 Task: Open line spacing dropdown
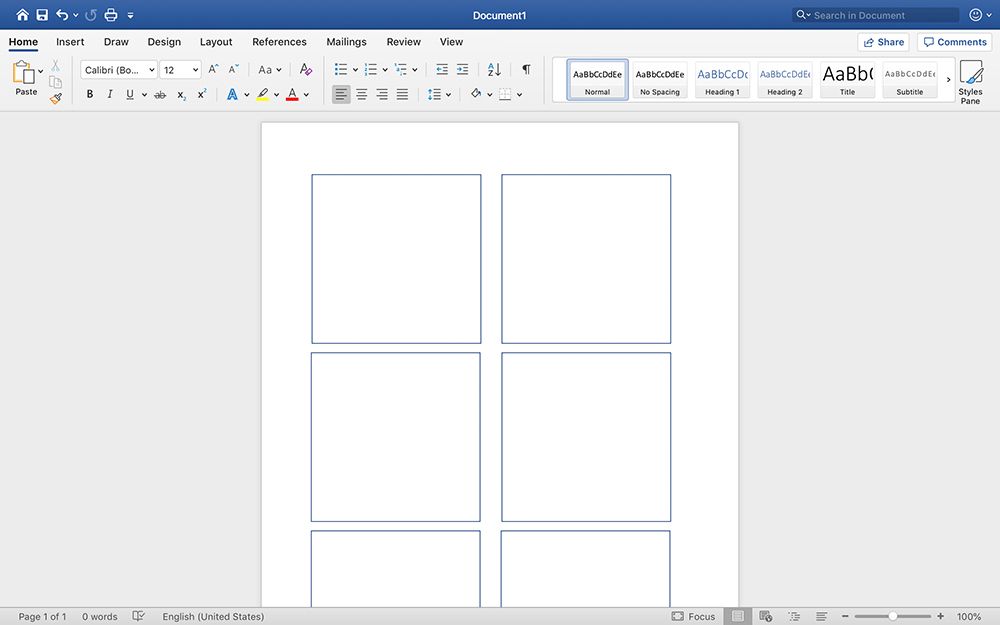[x=439, y=94]
